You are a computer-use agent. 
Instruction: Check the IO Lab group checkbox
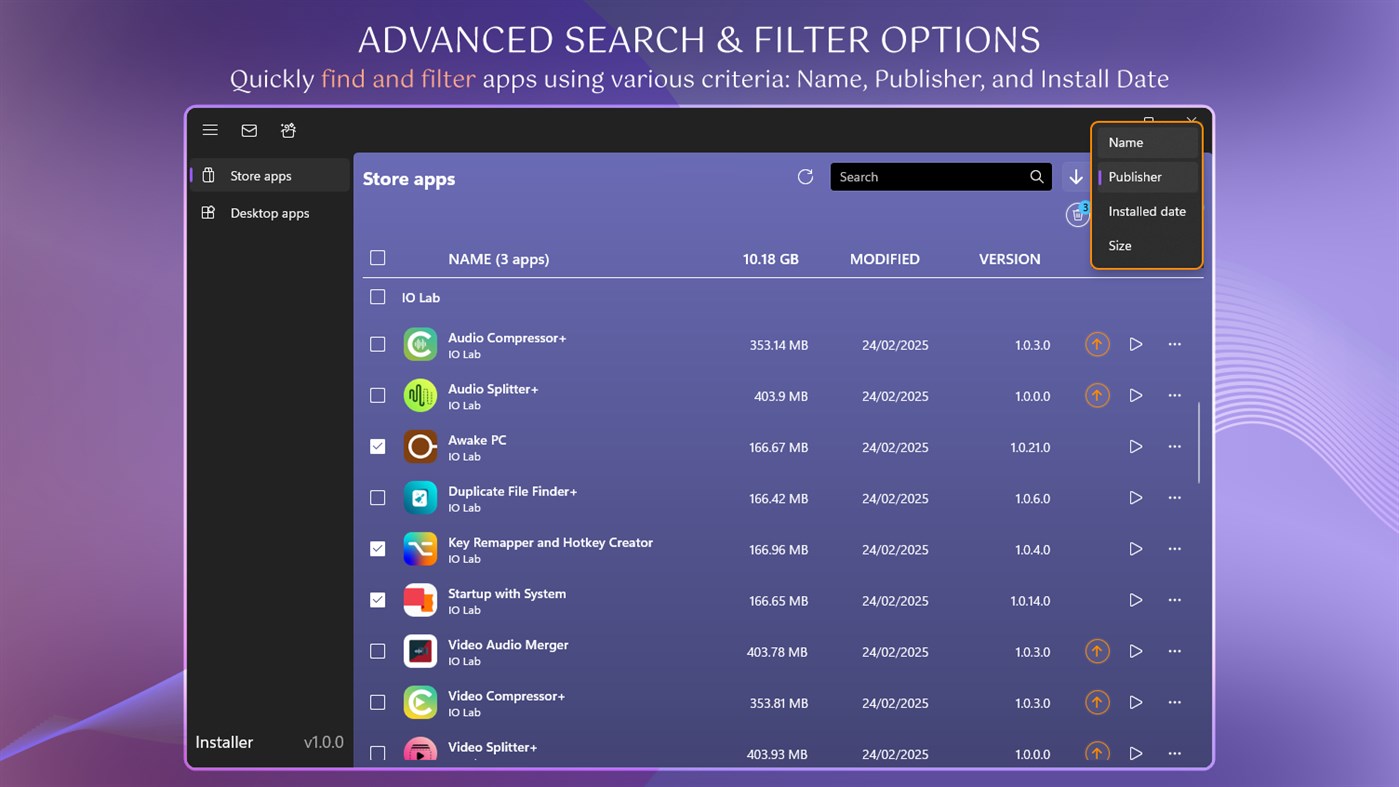click(378, 297)
